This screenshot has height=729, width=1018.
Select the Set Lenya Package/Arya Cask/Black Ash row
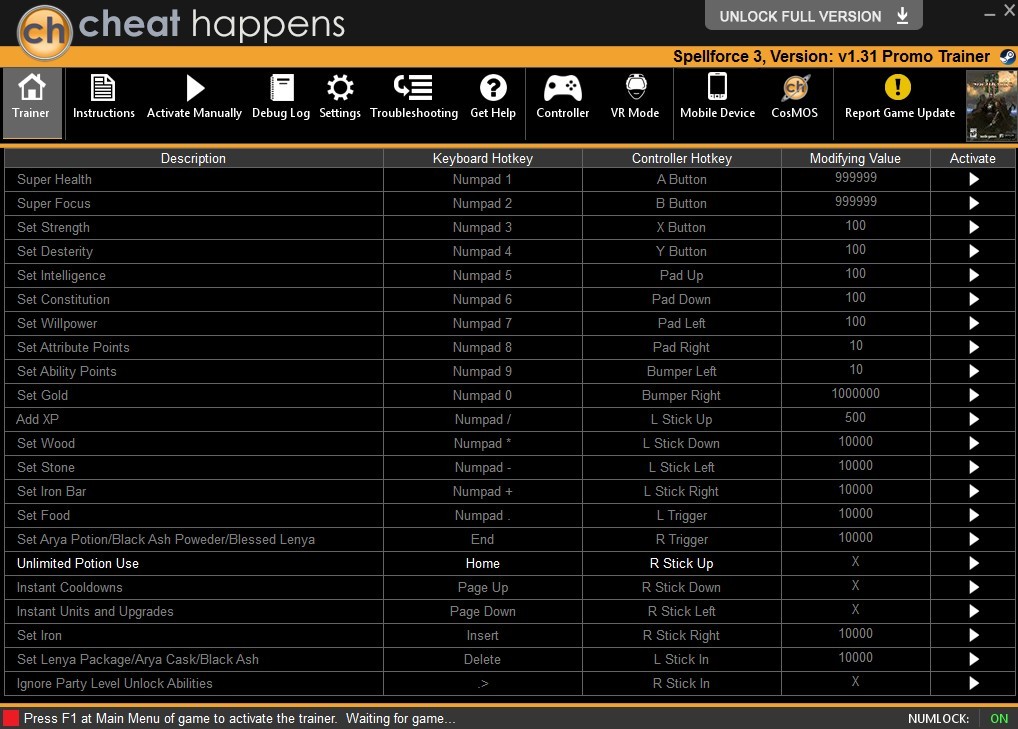(509, 660)
